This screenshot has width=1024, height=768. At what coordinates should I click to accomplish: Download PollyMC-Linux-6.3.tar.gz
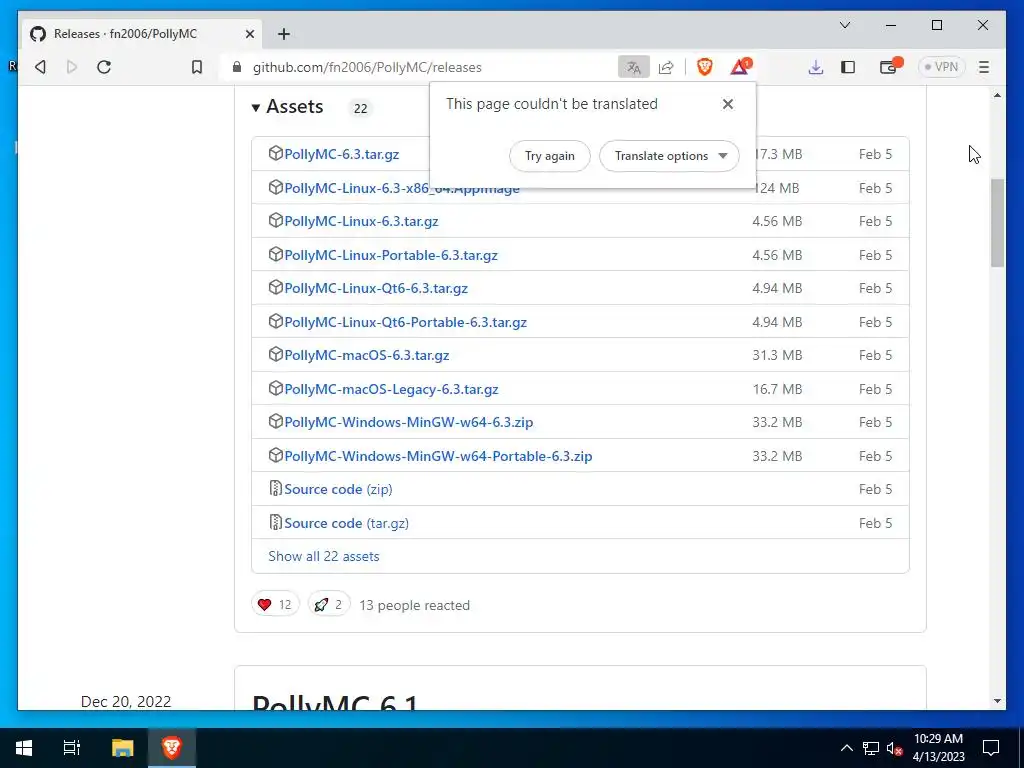361,221
